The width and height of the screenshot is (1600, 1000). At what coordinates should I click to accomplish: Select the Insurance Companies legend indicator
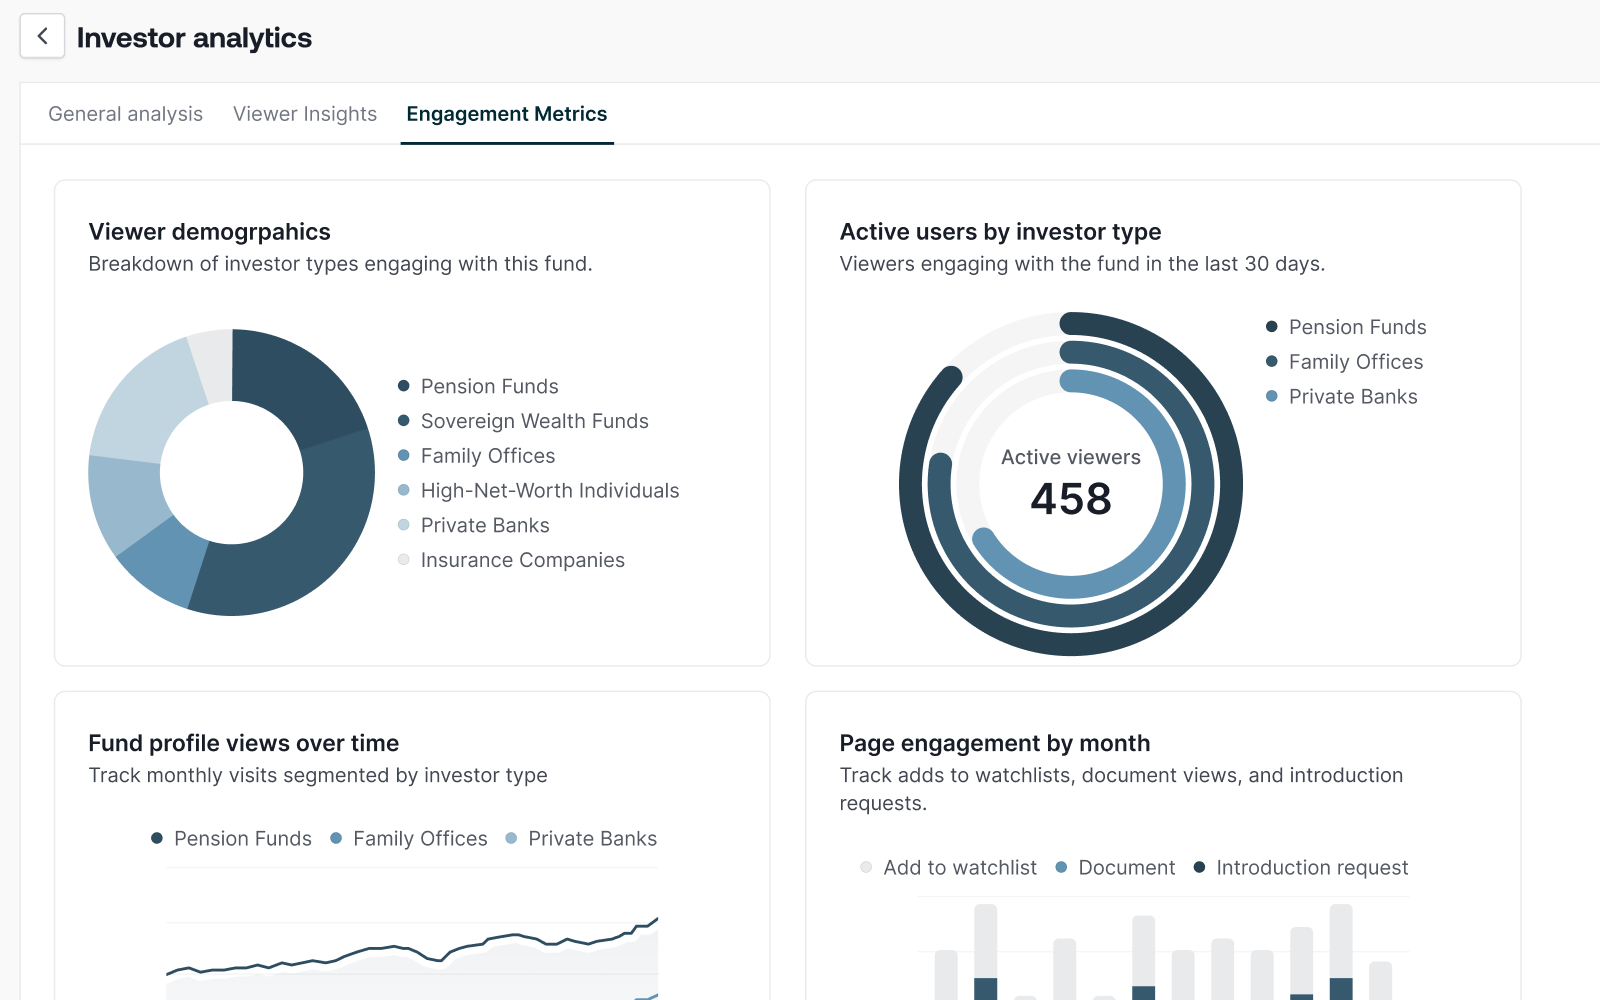pyautogui.click(x=404, y=560)
